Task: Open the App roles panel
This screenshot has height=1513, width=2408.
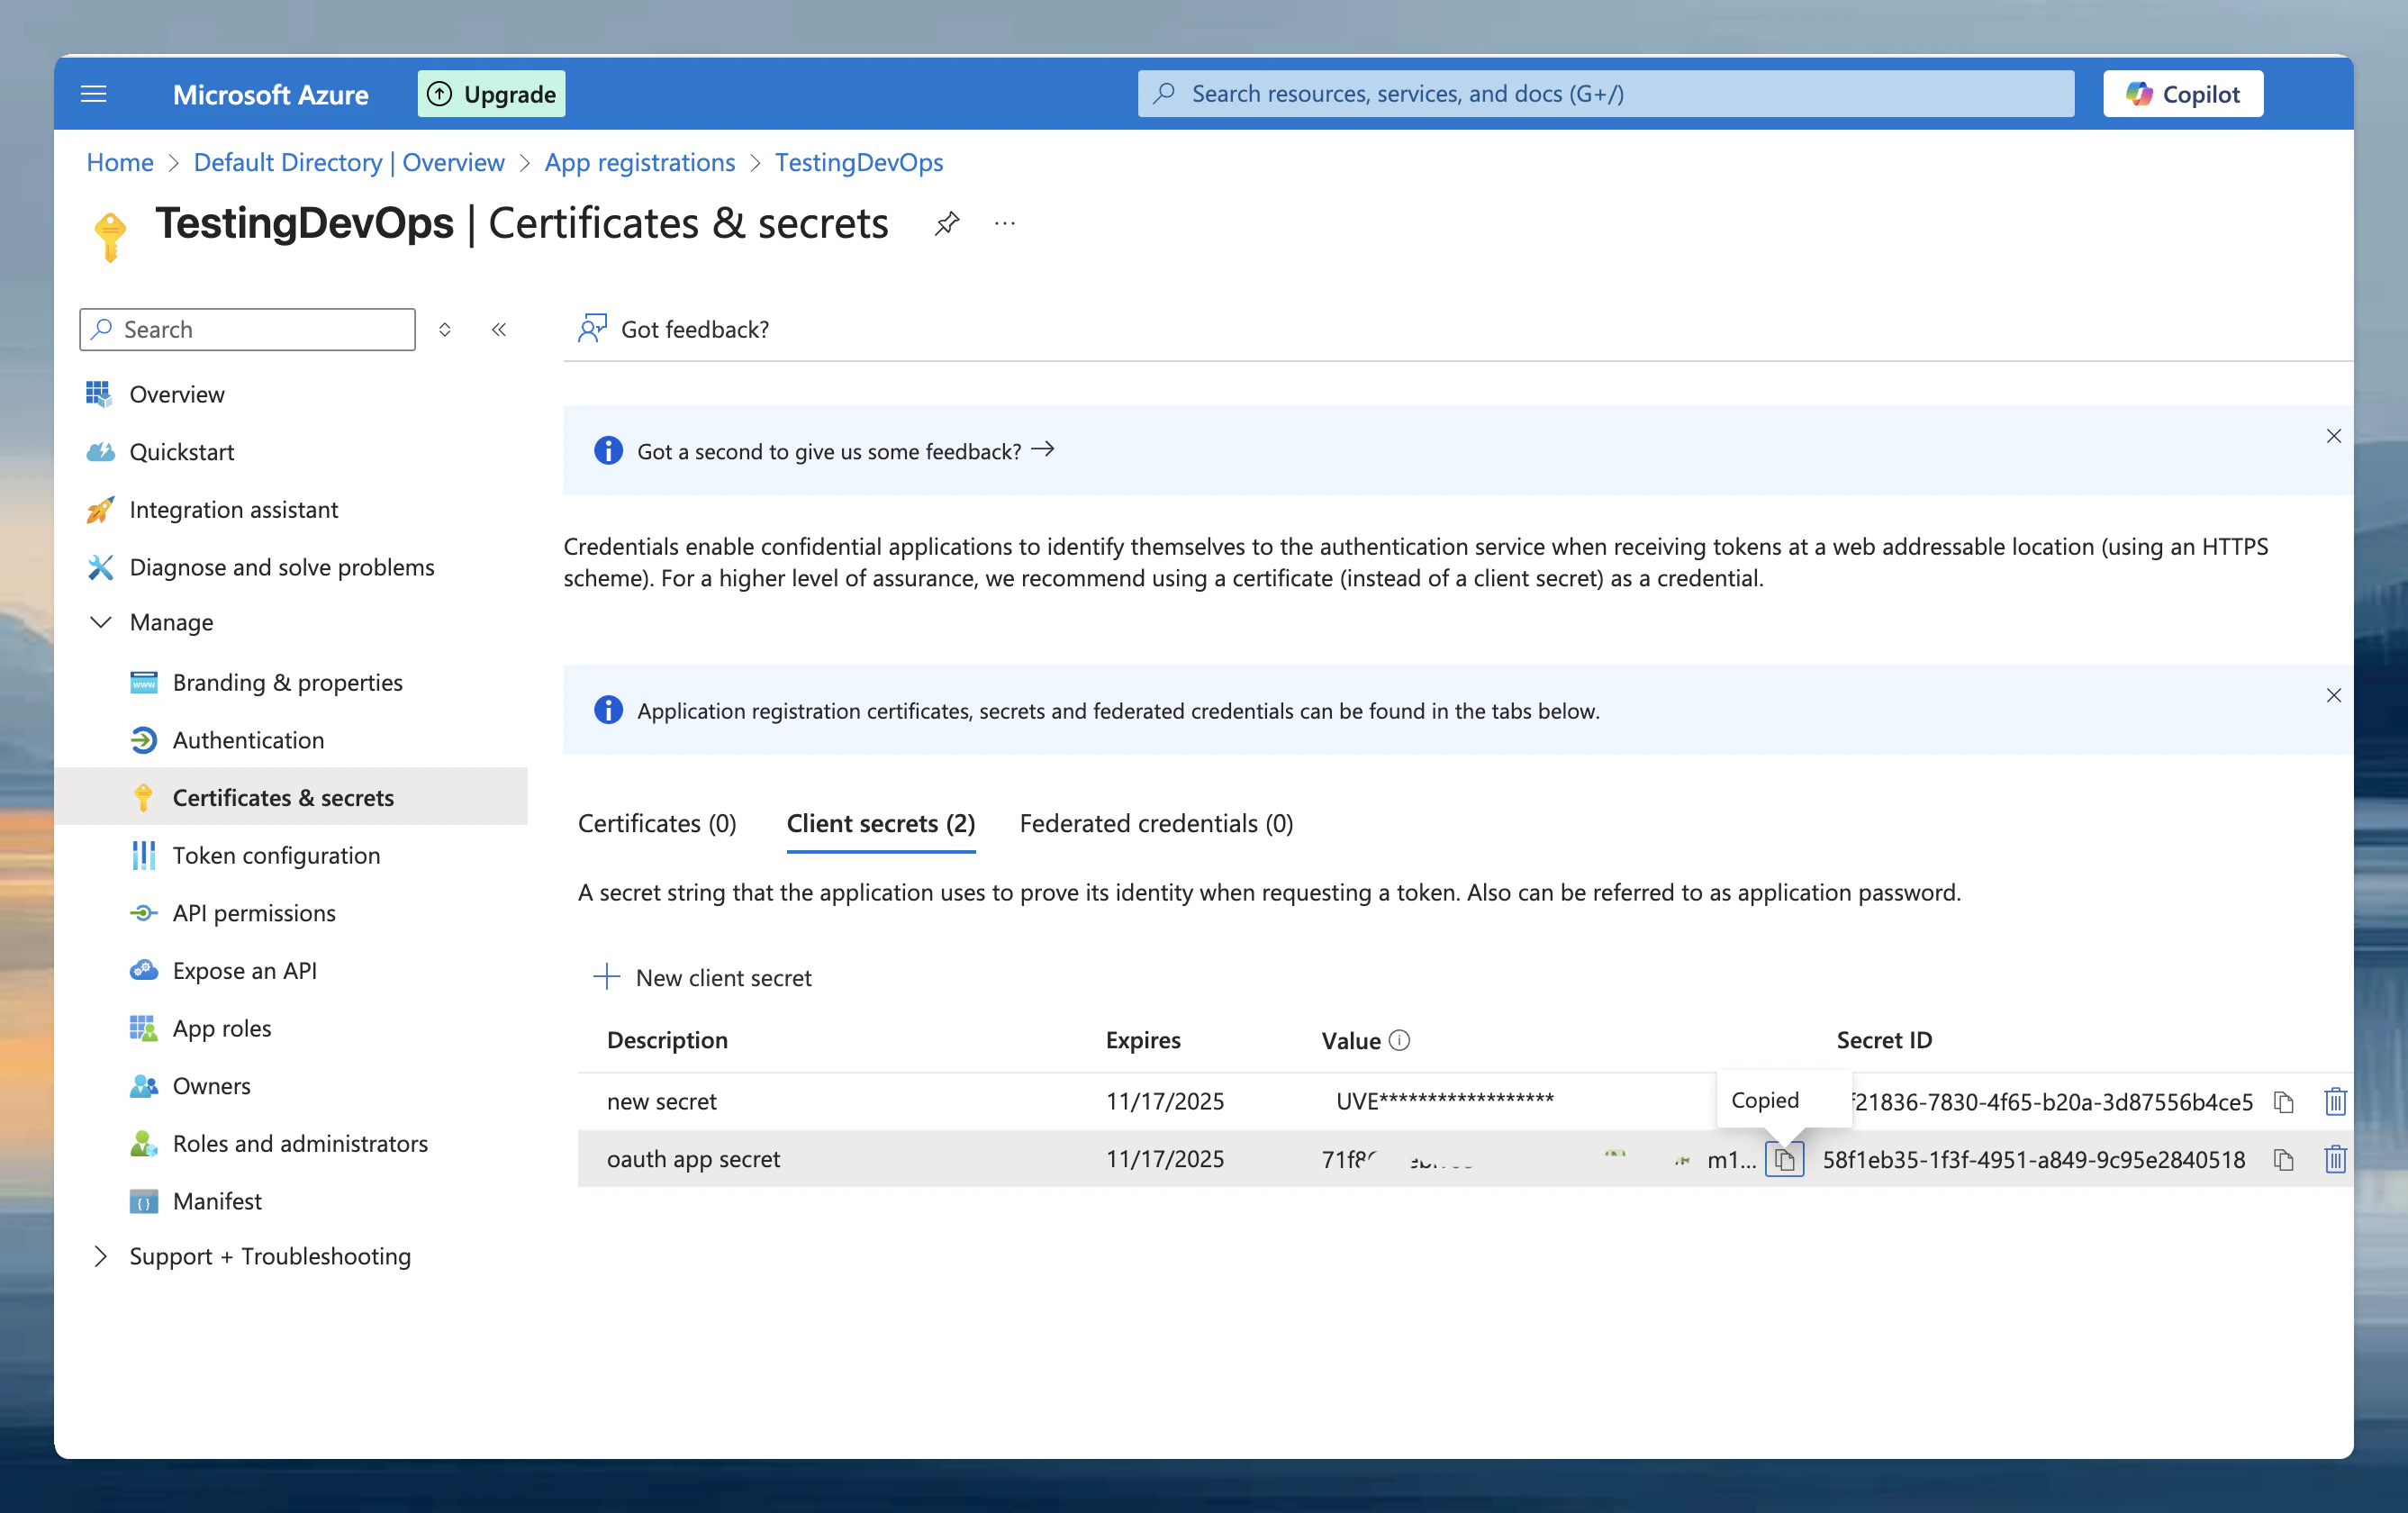Action: pyautogui.click(x=221, y=1028)
